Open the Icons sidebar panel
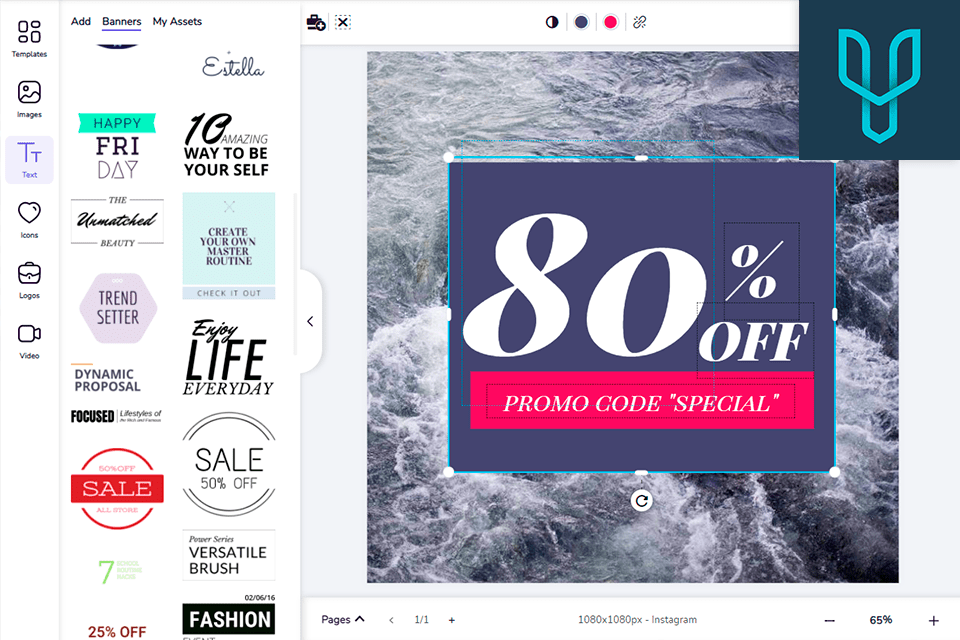Image resolution: width=960 pixels, height=640 pixels. (29, 220)
